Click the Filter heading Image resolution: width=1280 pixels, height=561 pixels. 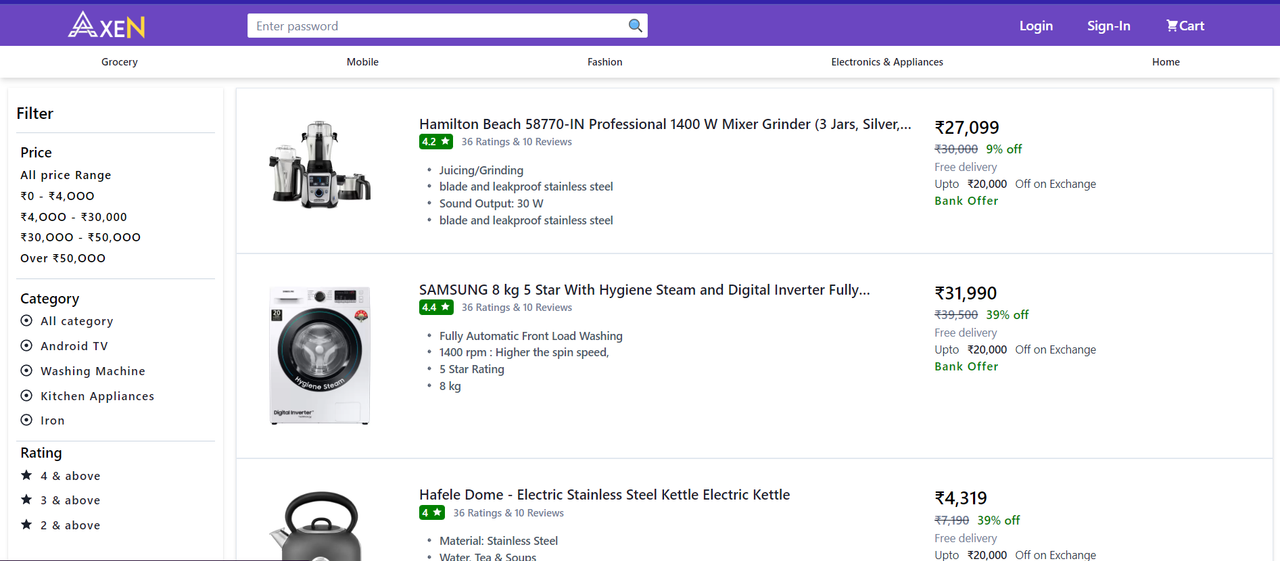pyautogui.click(x=35, y=113)
